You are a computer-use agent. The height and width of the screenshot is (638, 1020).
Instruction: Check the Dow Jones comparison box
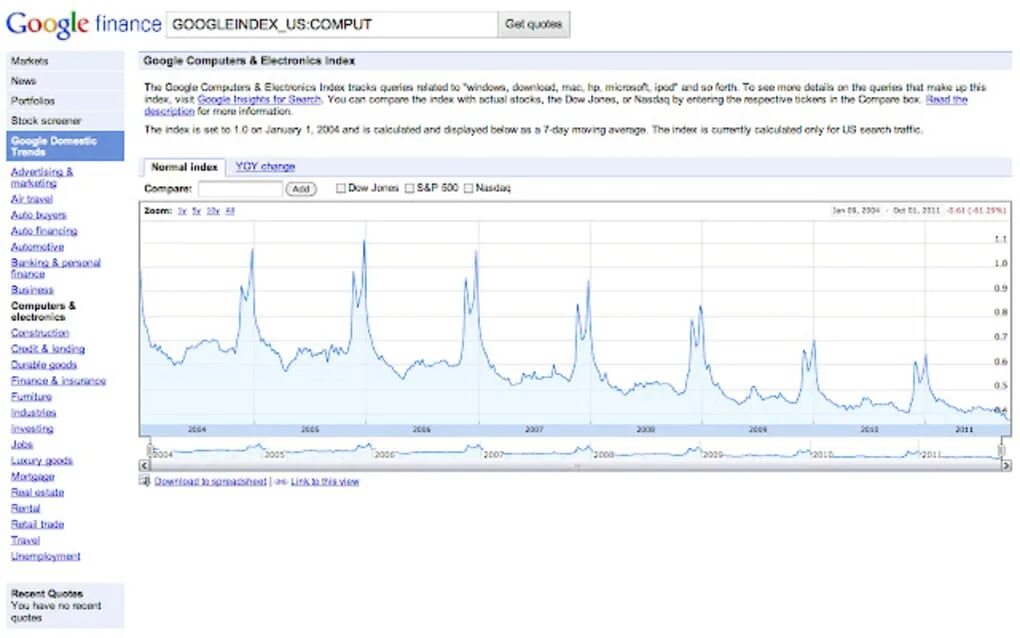[x=340, y=189]
